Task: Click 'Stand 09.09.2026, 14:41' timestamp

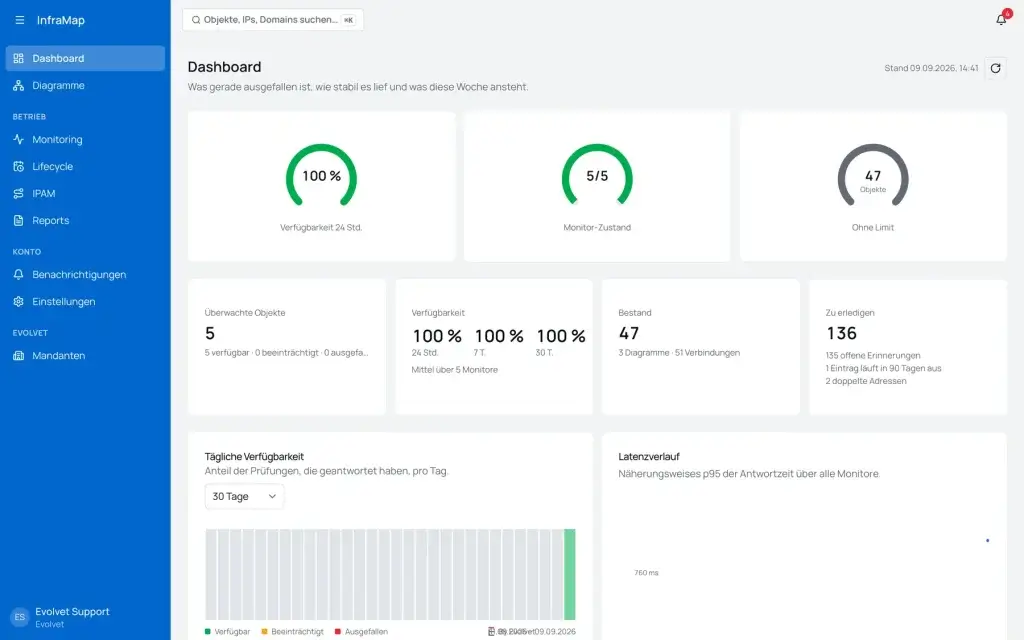Action: pos(931,68)
